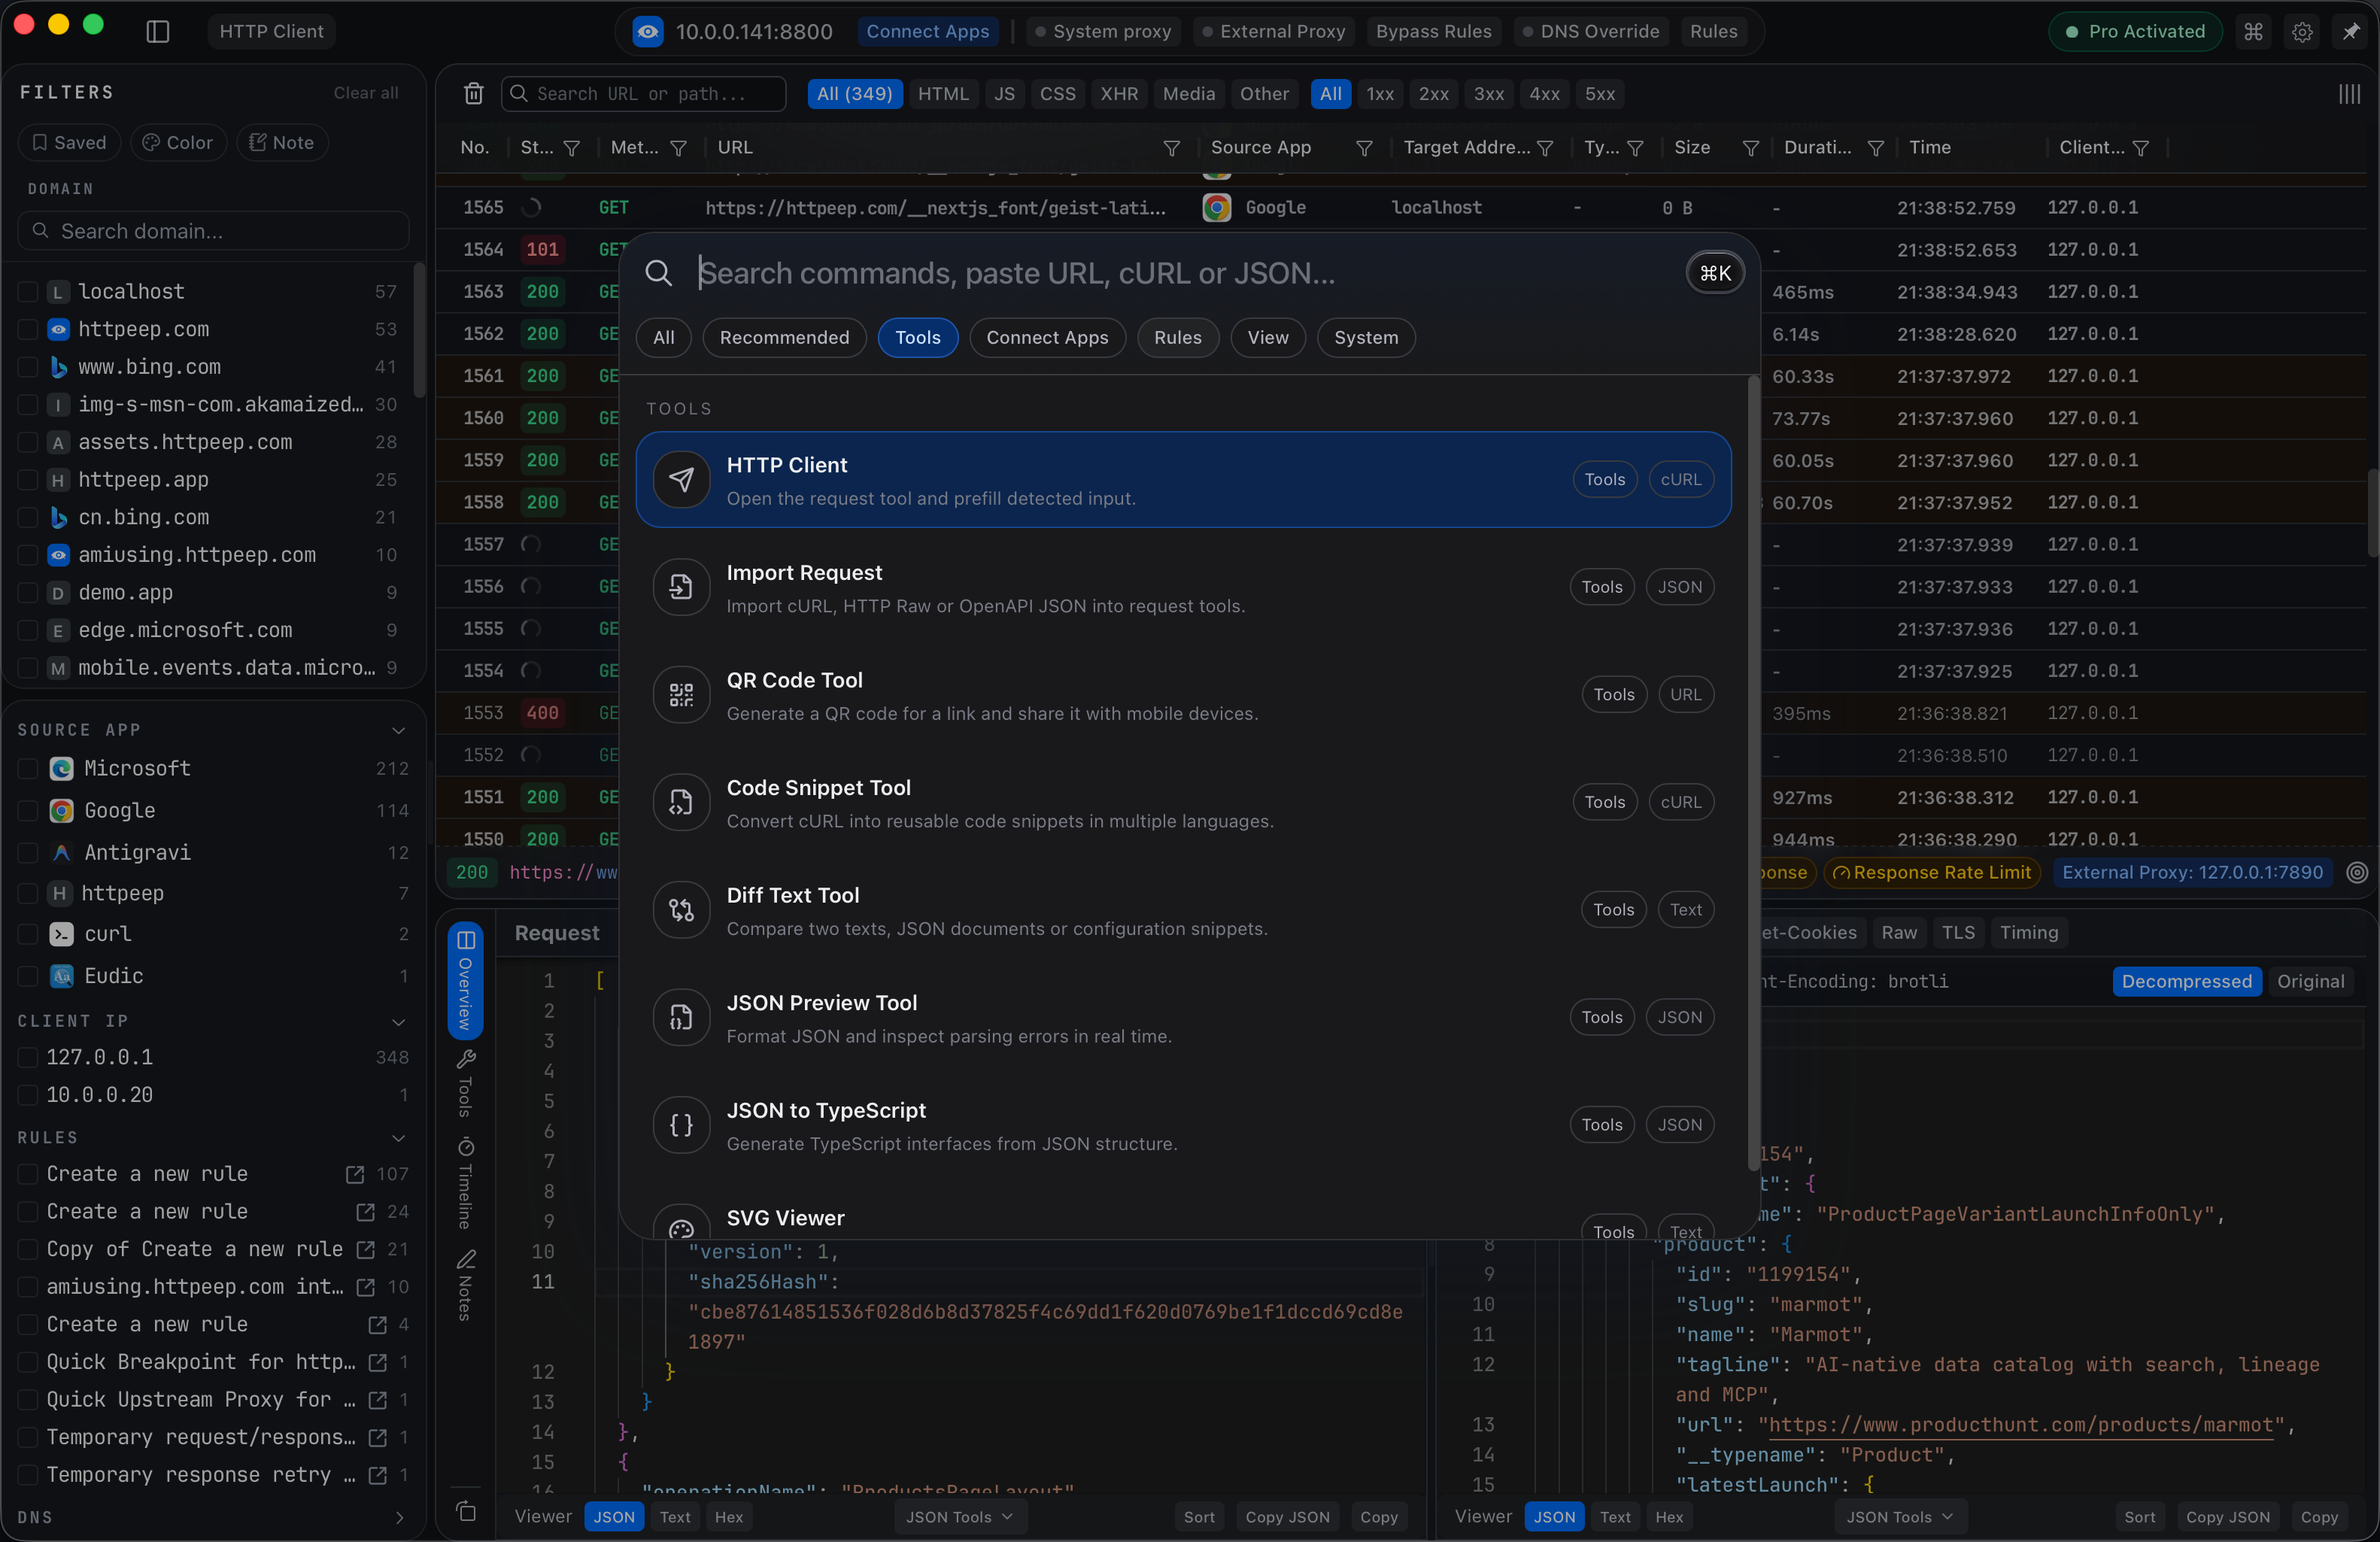Screen dimensions: 2380x1542
Task: Open the request JSON Tools dropdown
Action: coord(960,1517)
